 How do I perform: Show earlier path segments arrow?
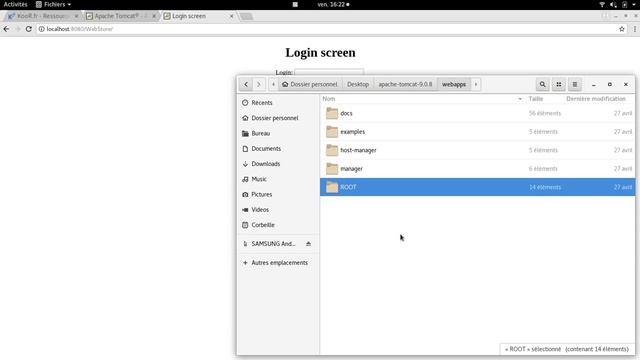point(273,84)
